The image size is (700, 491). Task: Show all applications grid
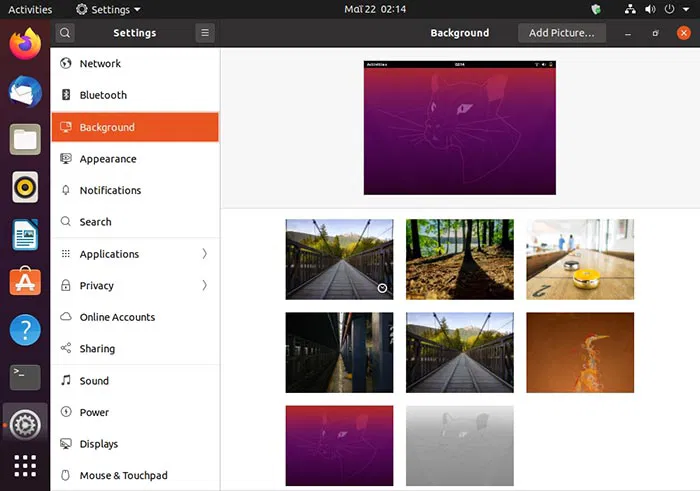[25, 466]
